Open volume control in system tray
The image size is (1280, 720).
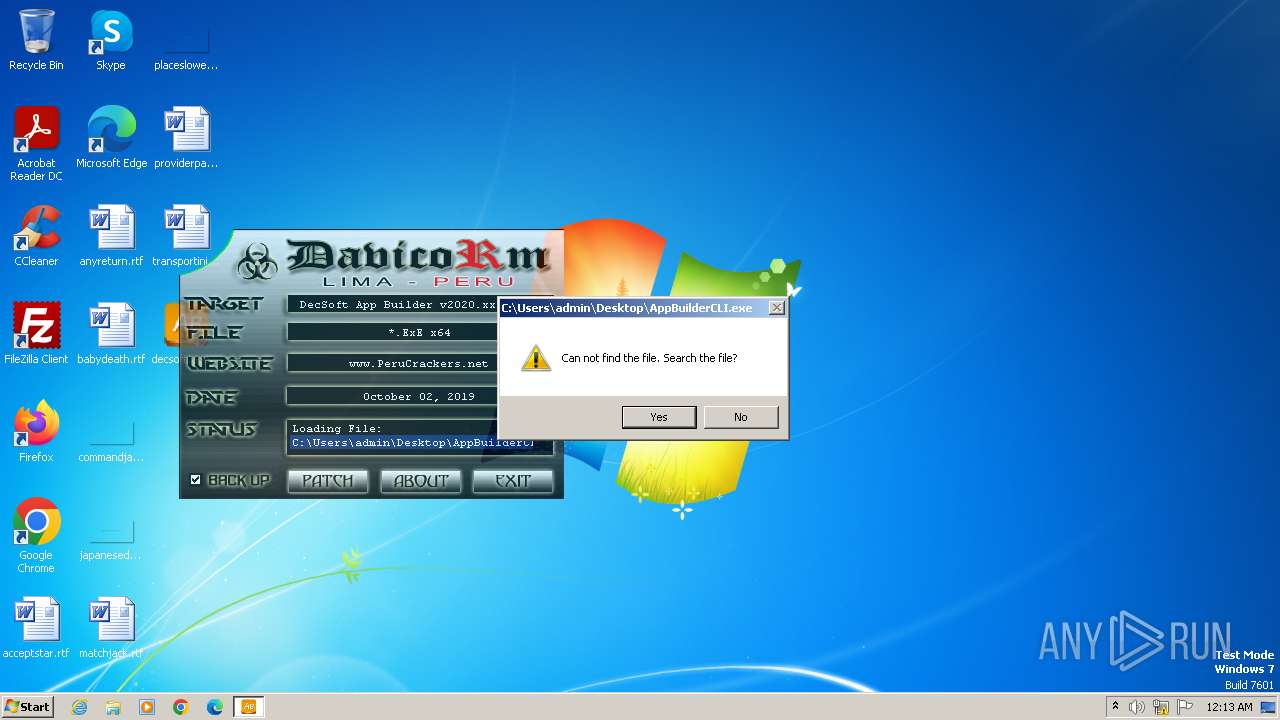1137,707
